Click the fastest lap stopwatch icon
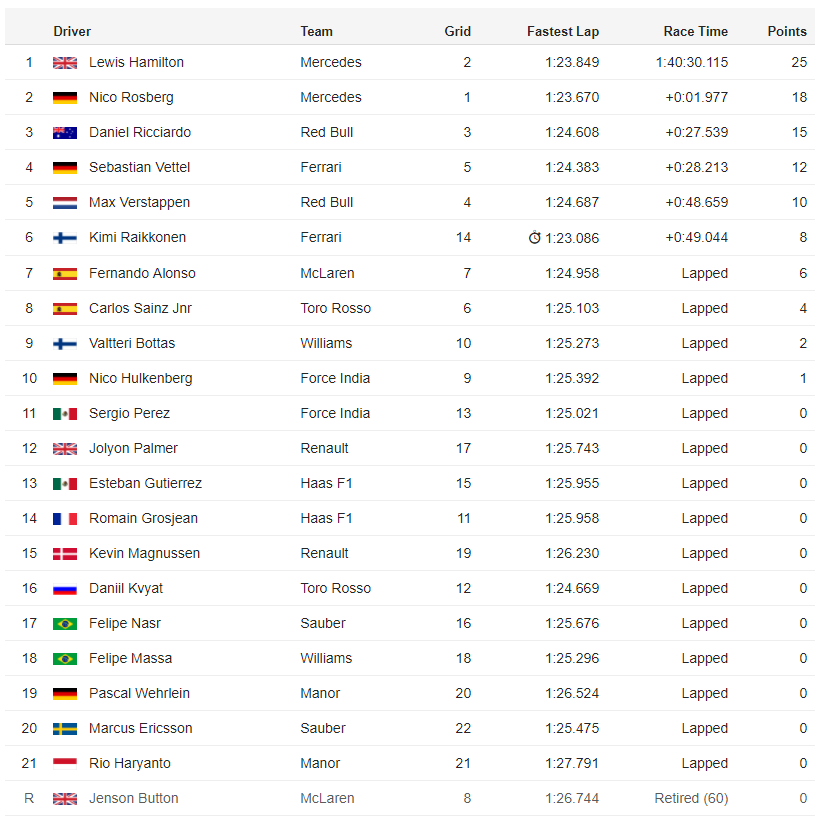This screenshot has width=822, height=819. point(534,238)
